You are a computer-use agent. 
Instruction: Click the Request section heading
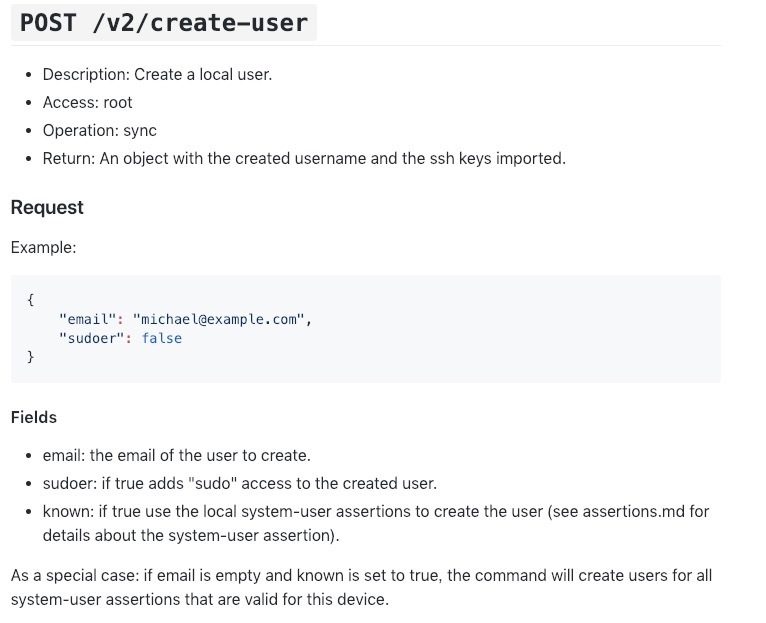(47, 208)
